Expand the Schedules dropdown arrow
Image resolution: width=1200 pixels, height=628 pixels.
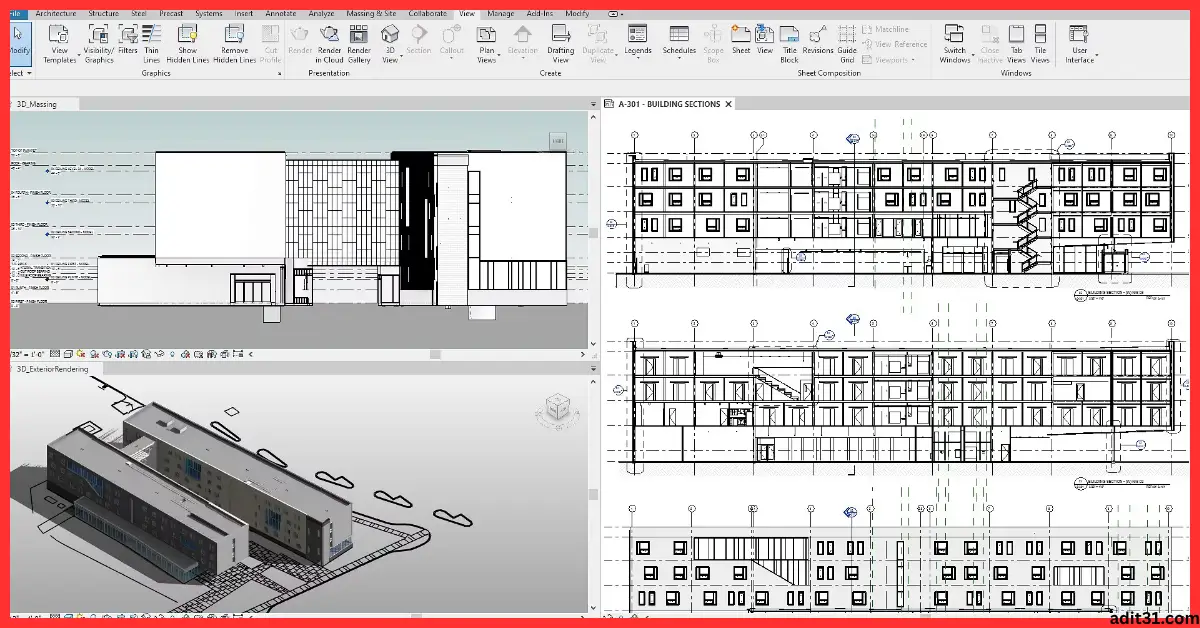point(679,58)
